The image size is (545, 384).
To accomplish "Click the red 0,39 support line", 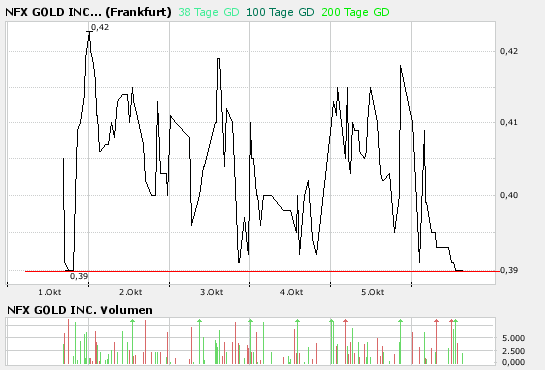I will [x=262, y=271].
